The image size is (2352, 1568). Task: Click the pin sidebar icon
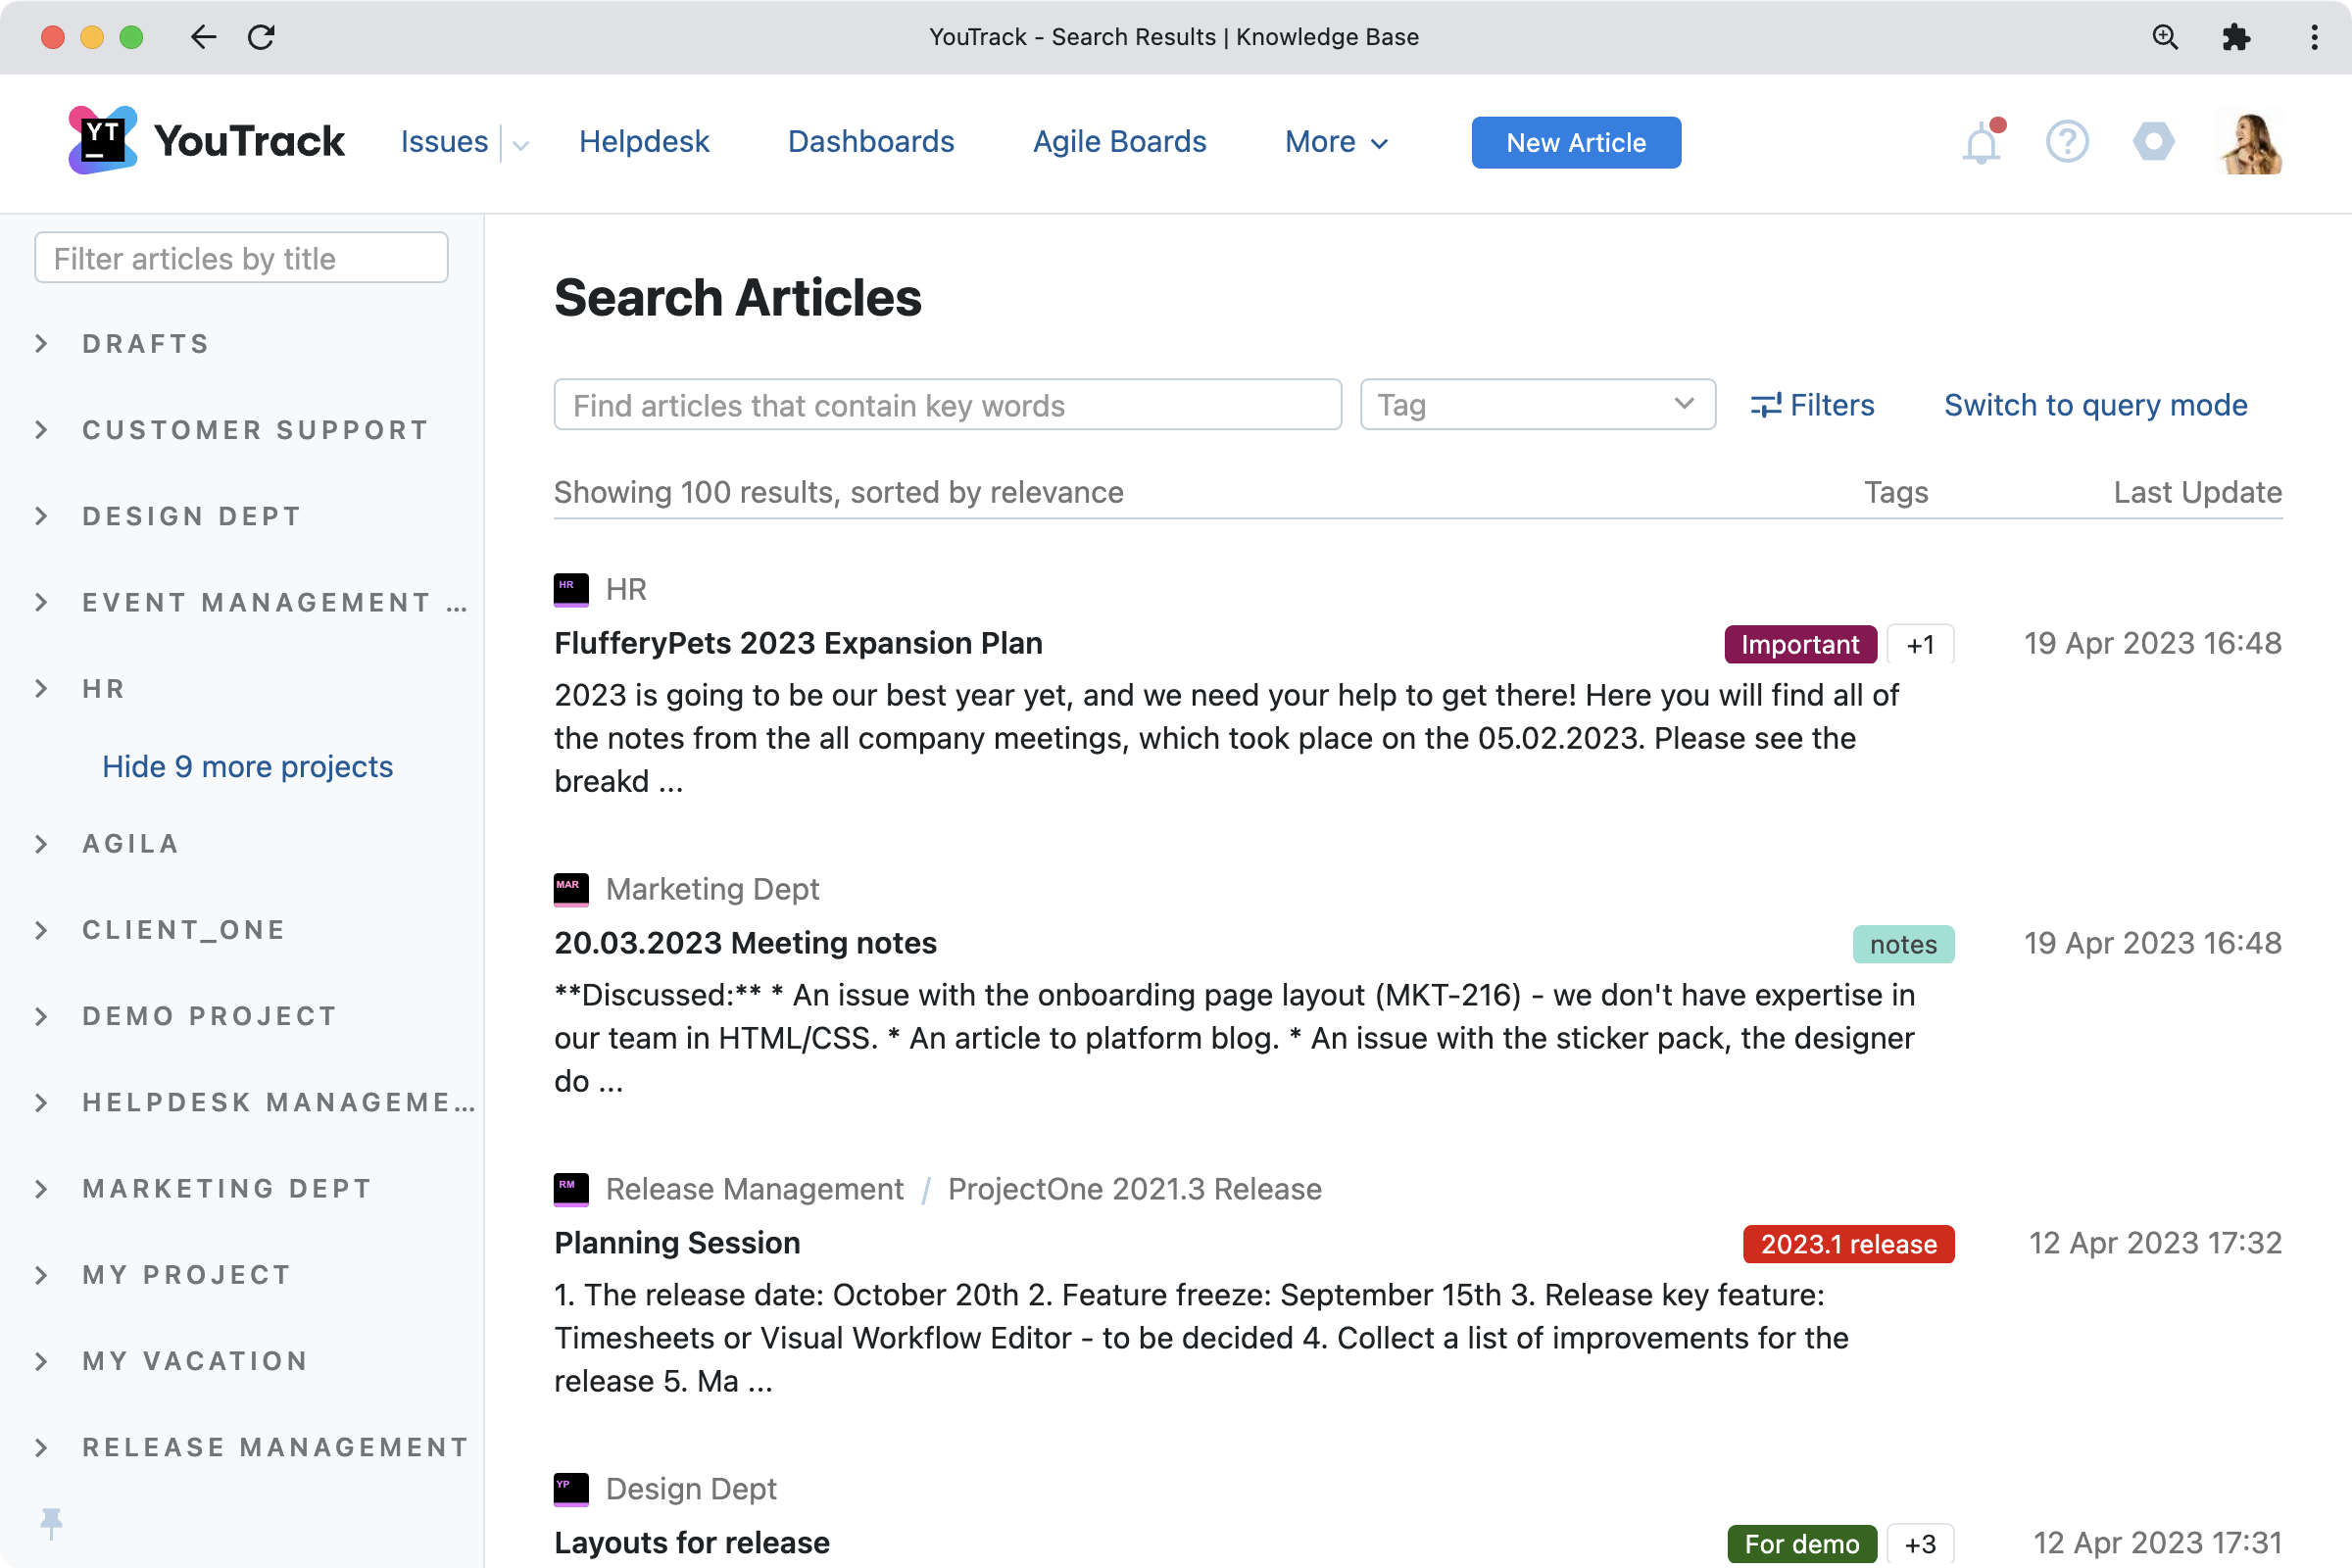tap(51, 1523)
